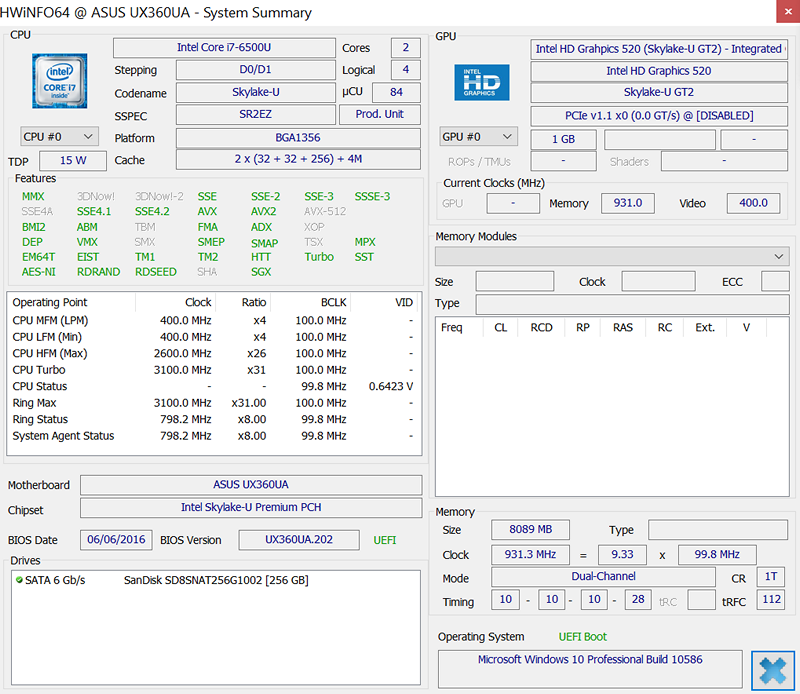Open the GPU #0 selector dropdown

pos(479,137)
